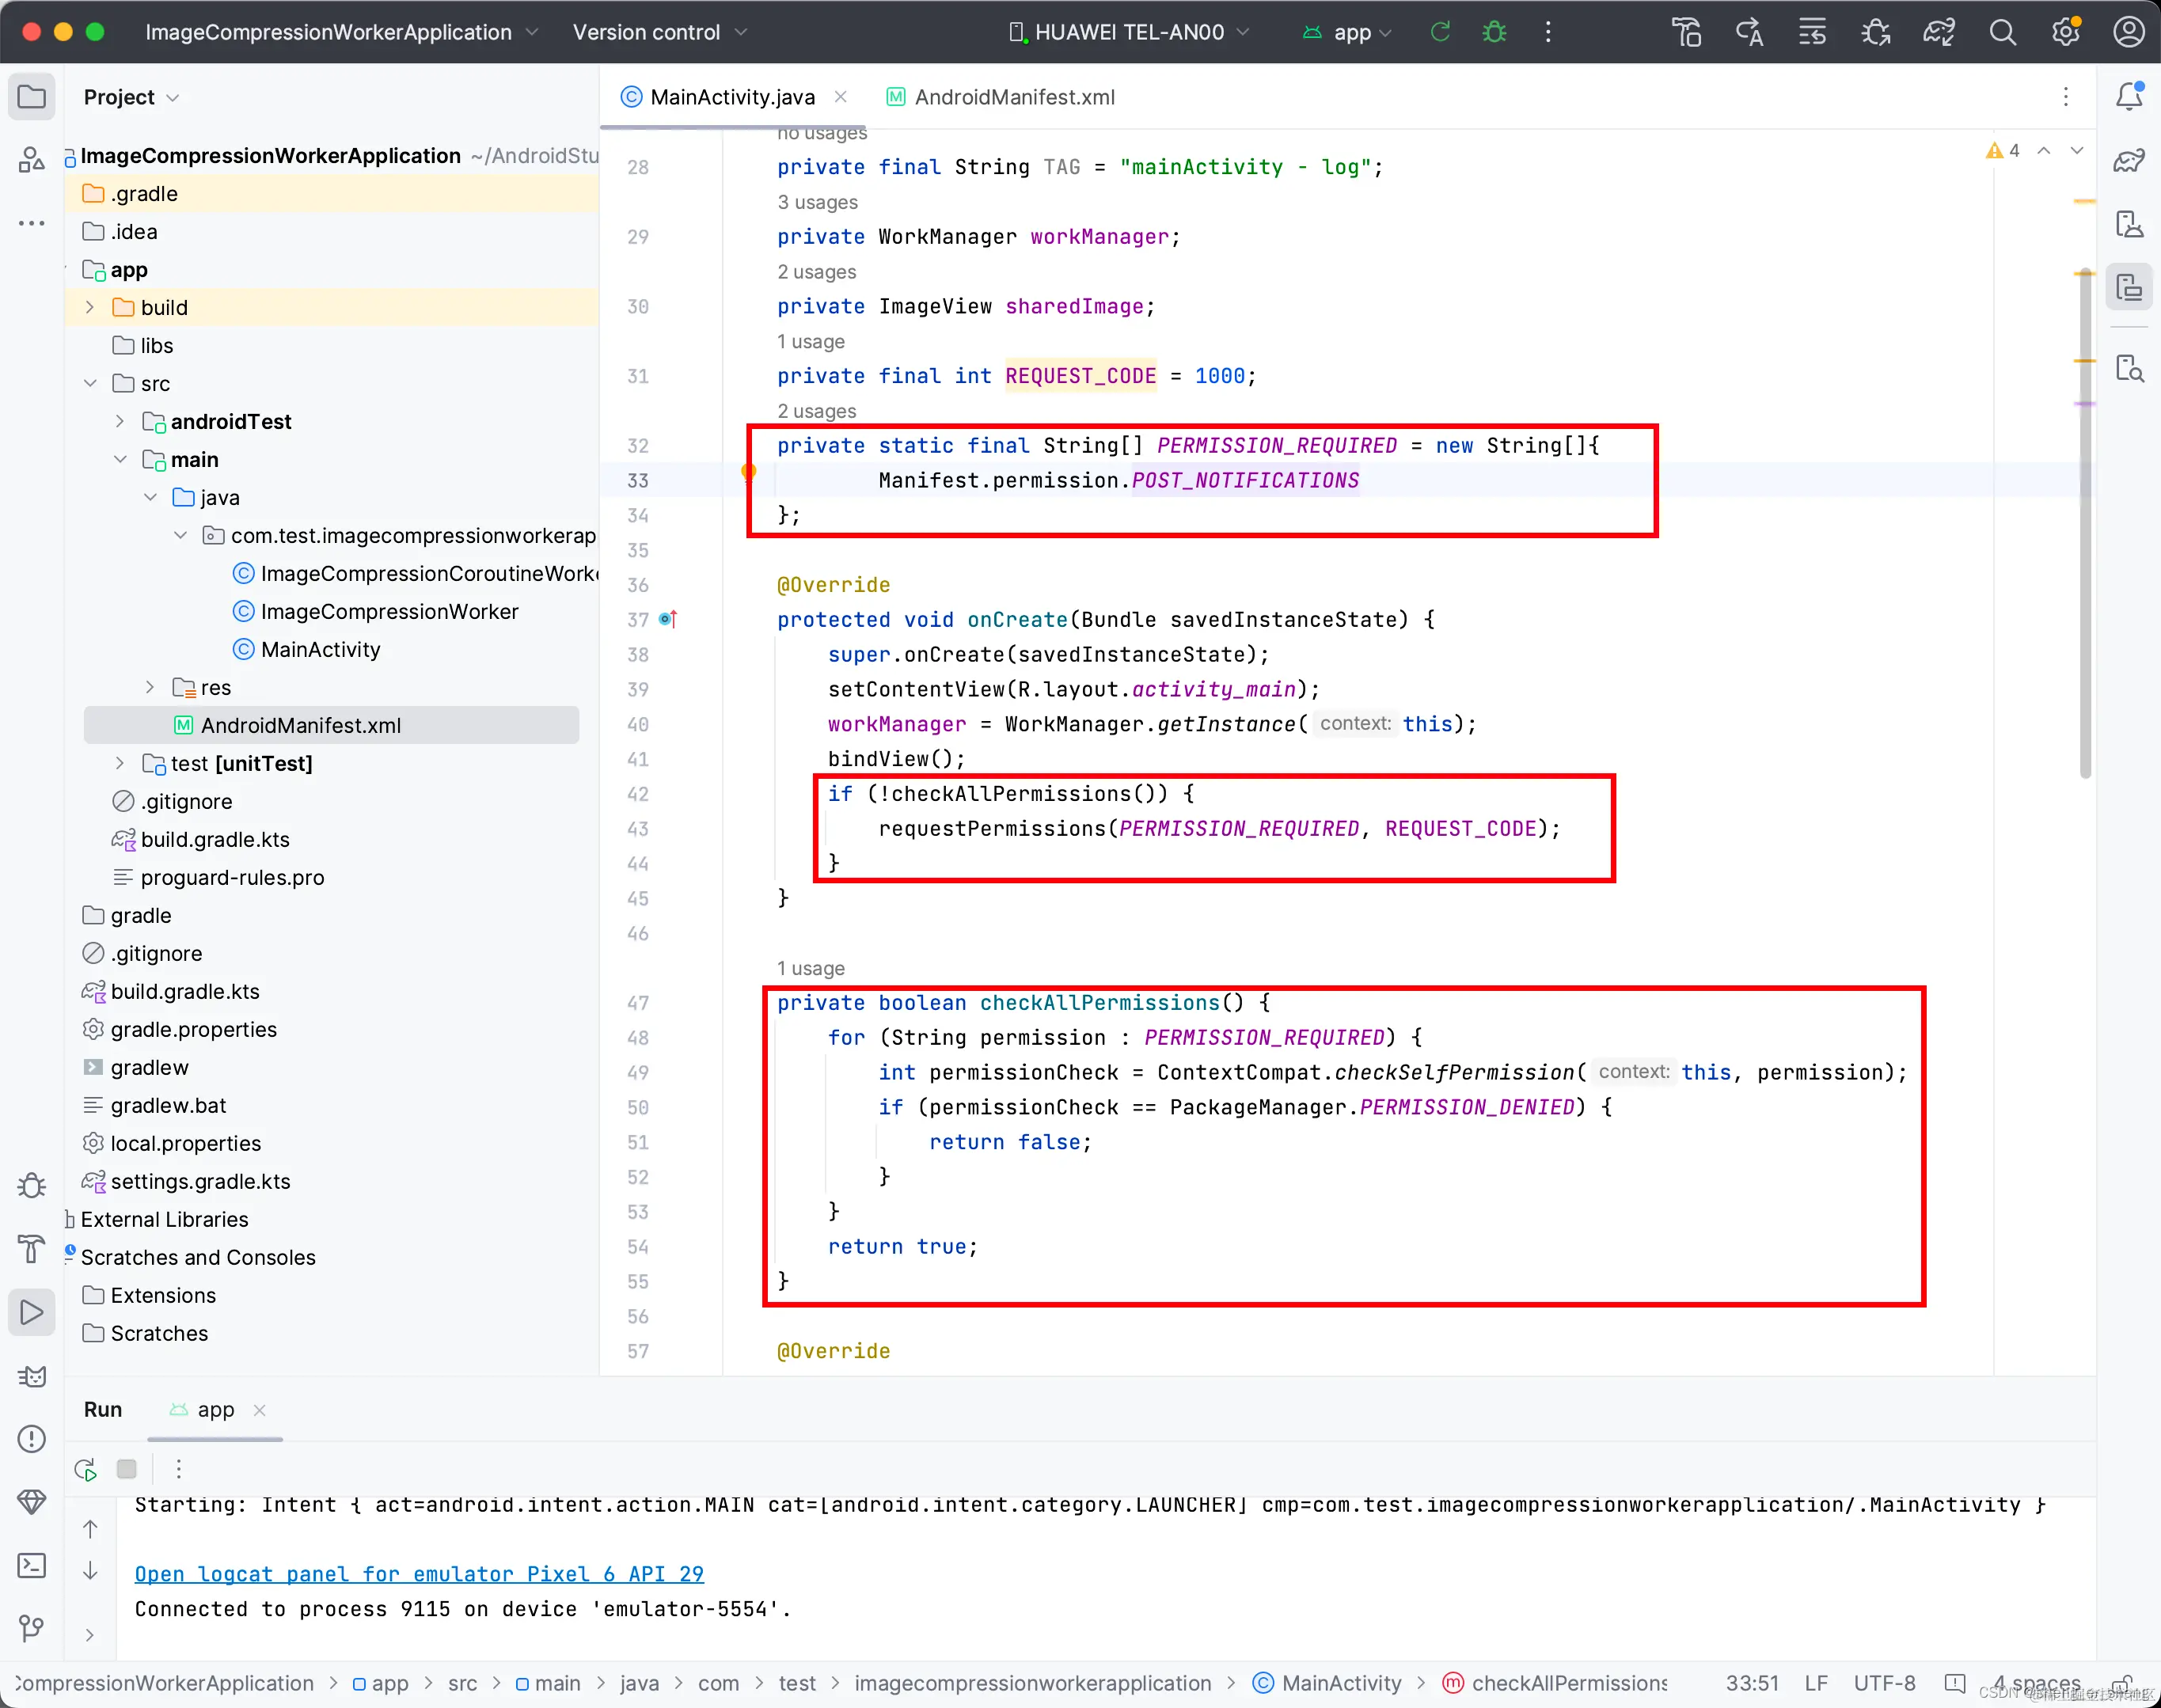The height and width of the screenshot is (1708, 2161).
Task: Toggle the Run tool window button
Action: point(32,1312)
